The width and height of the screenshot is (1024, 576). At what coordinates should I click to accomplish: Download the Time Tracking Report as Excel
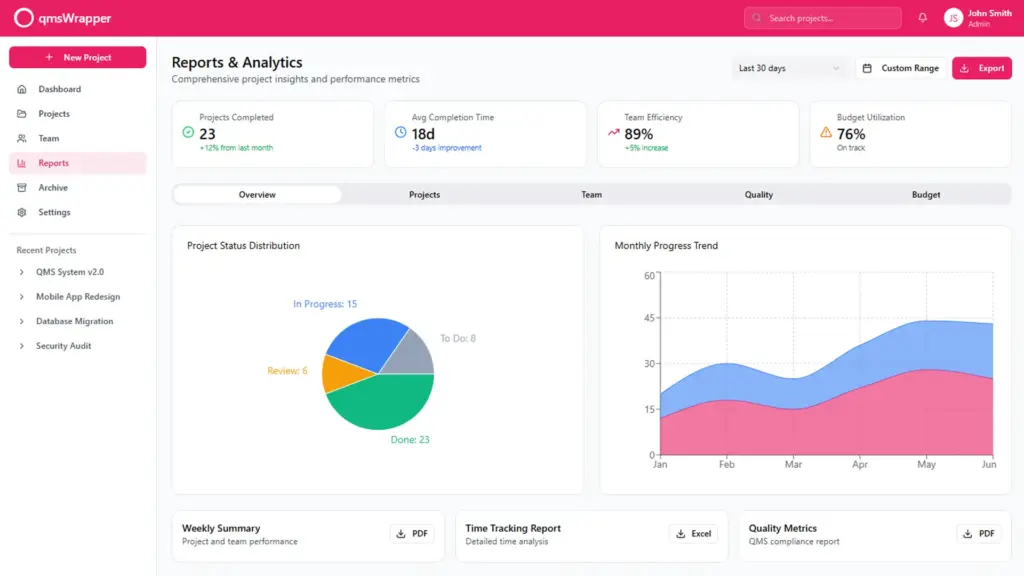coord(693,534)
